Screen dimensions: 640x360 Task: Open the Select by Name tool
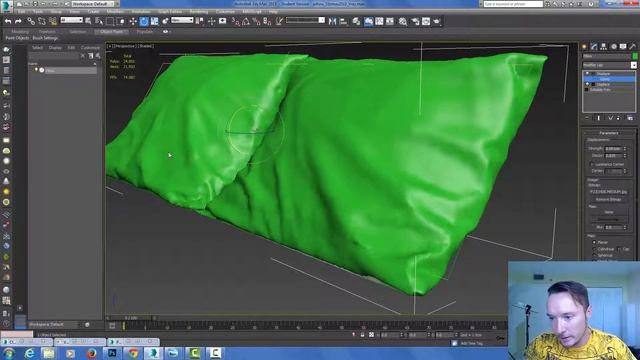[x=99, y=21]
